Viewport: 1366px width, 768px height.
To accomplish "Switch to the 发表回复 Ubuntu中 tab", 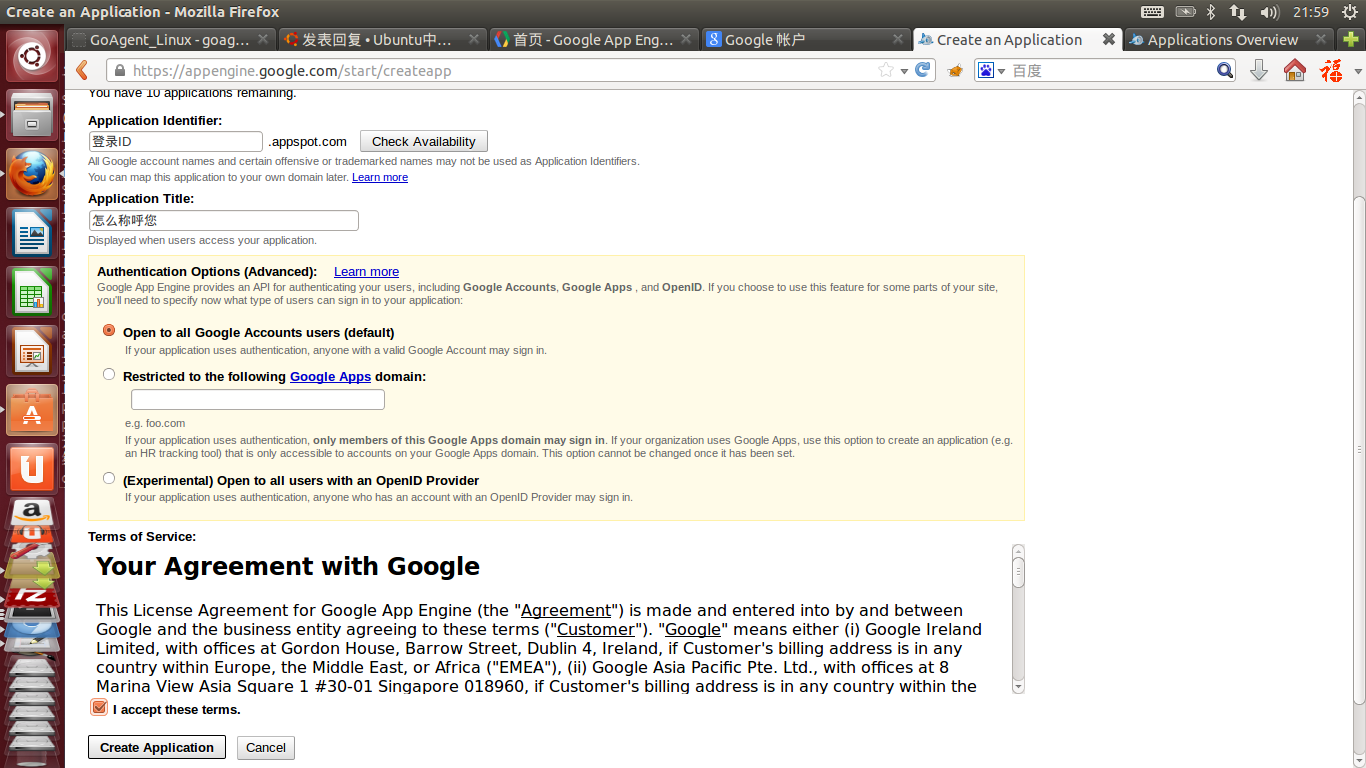I will point(381,40).
